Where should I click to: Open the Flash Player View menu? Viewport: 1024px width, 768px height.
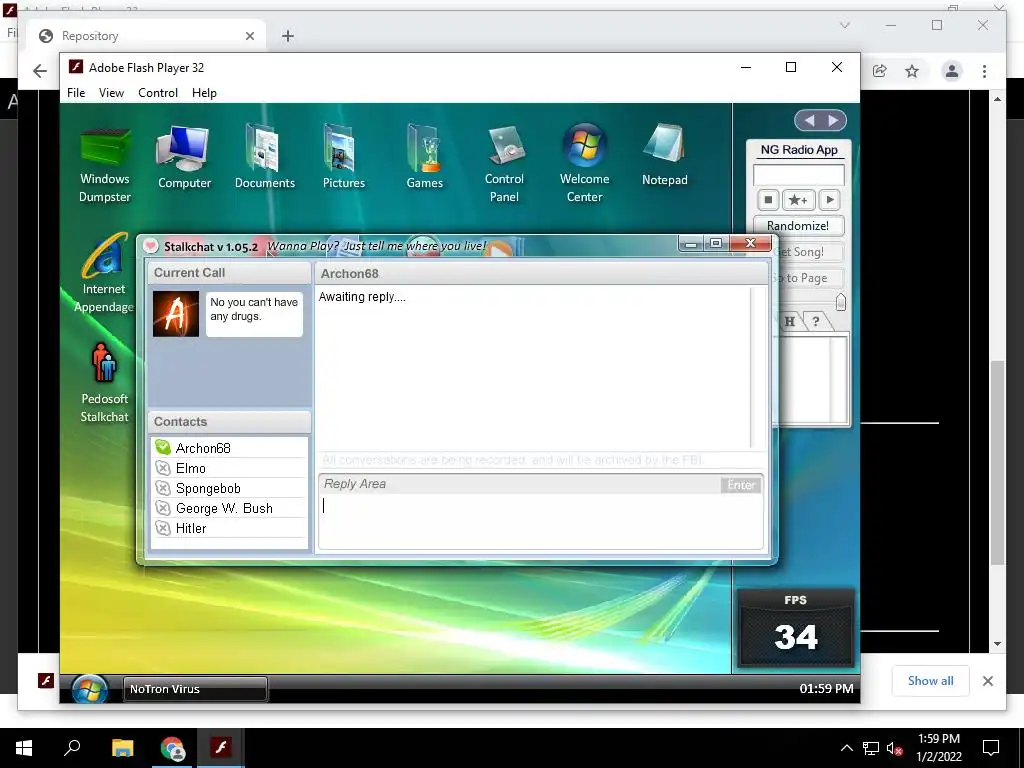111,93
